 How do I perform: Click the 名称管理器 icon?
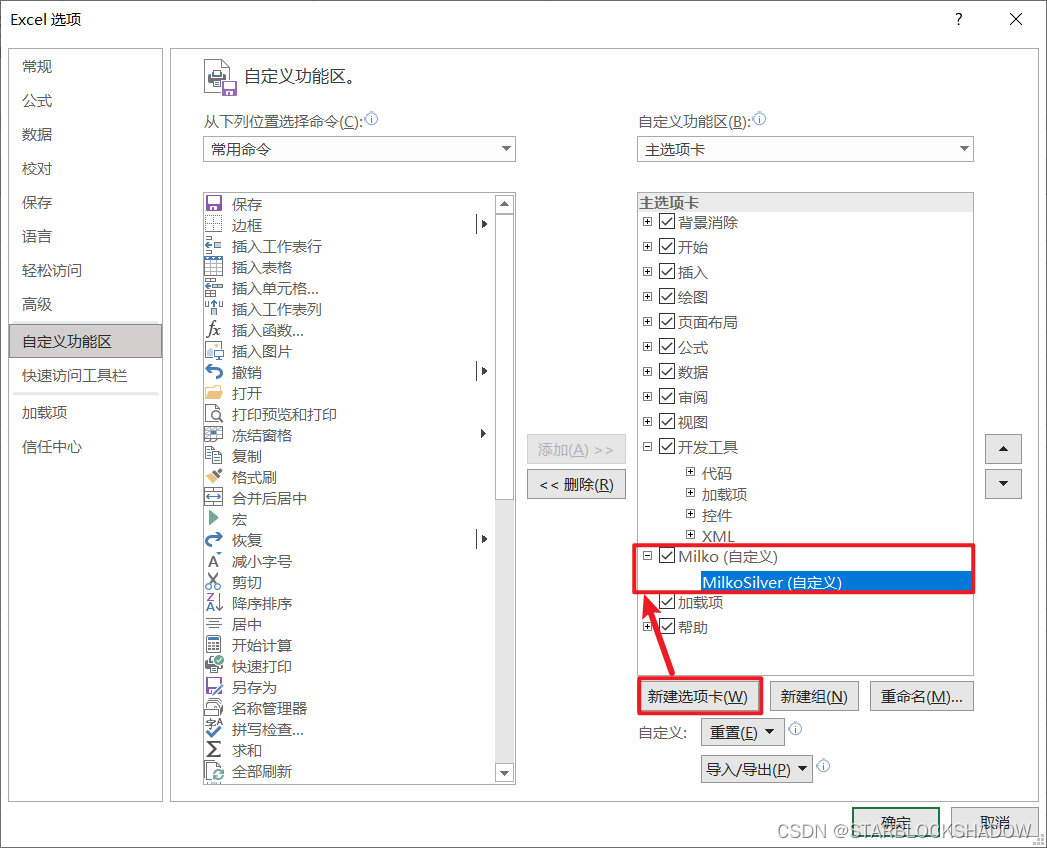[214, 708]
